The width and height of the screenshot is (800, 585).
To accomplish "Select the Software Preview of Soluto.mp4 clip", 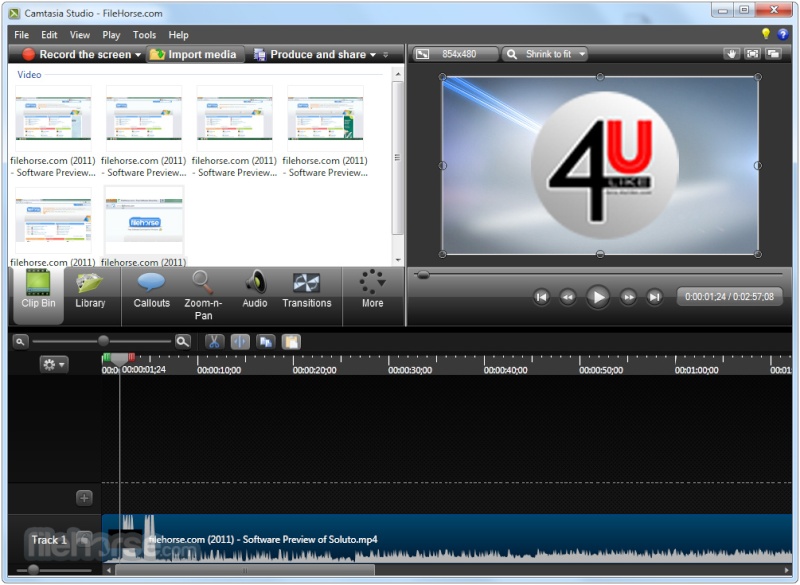I will (x=447, y=538).
